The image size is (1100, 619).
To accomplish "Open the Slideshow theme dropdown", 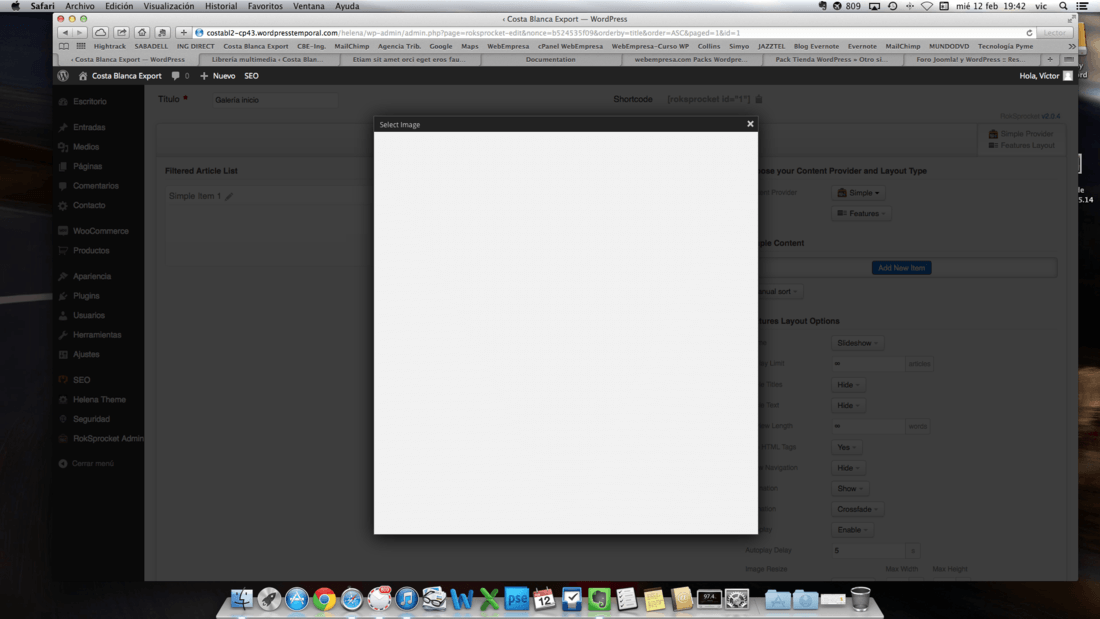I will 858,343.
